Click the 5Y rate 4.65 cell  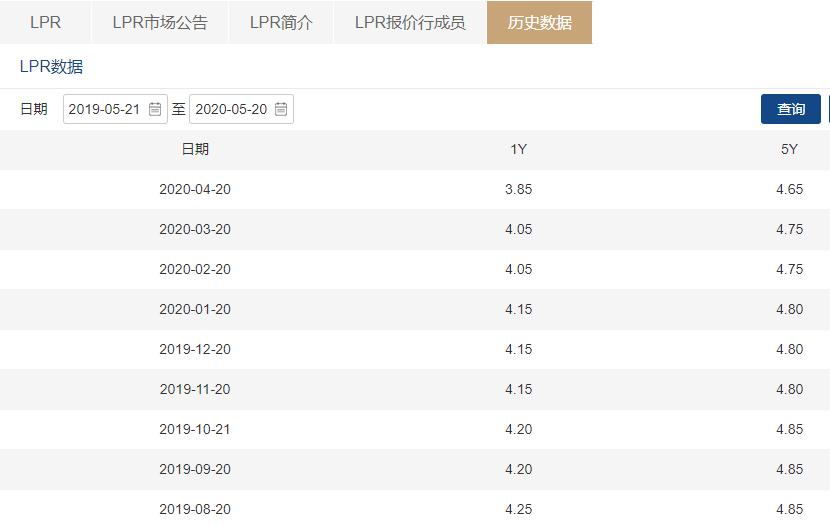pos(789,189)
